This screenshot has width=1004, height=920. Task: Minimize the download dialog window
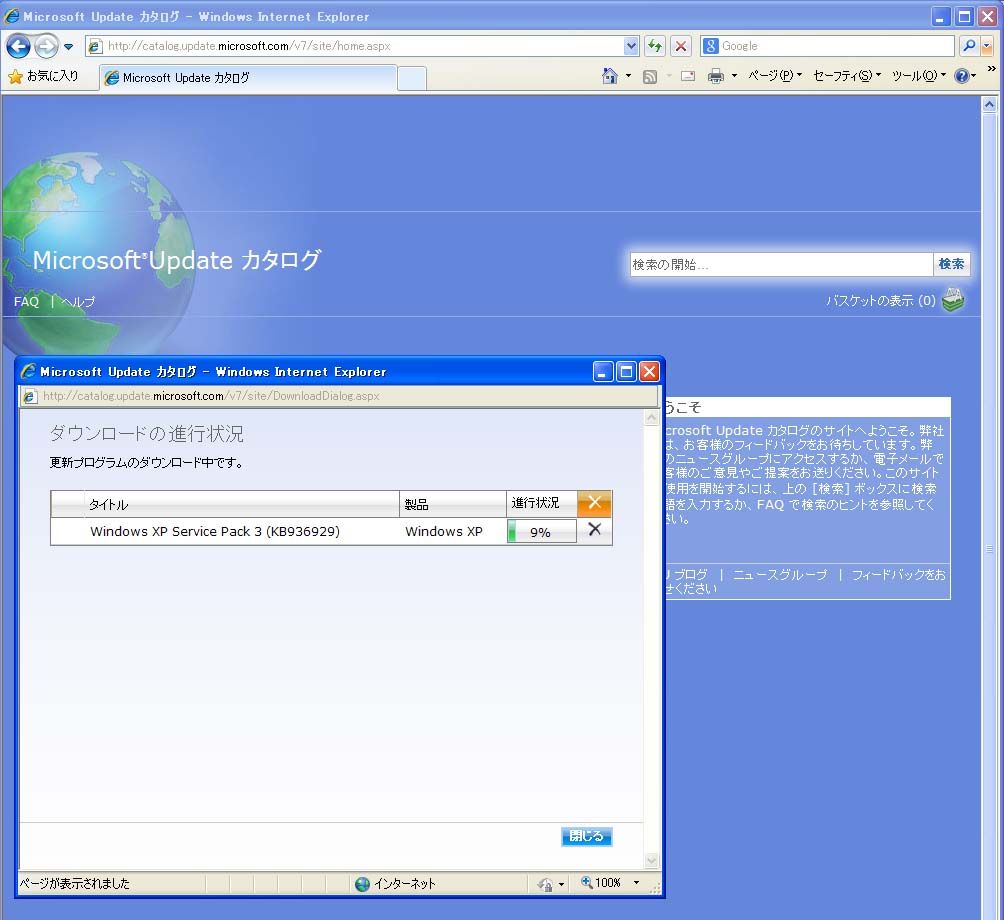pyautogui.click(x=603, y=371)
